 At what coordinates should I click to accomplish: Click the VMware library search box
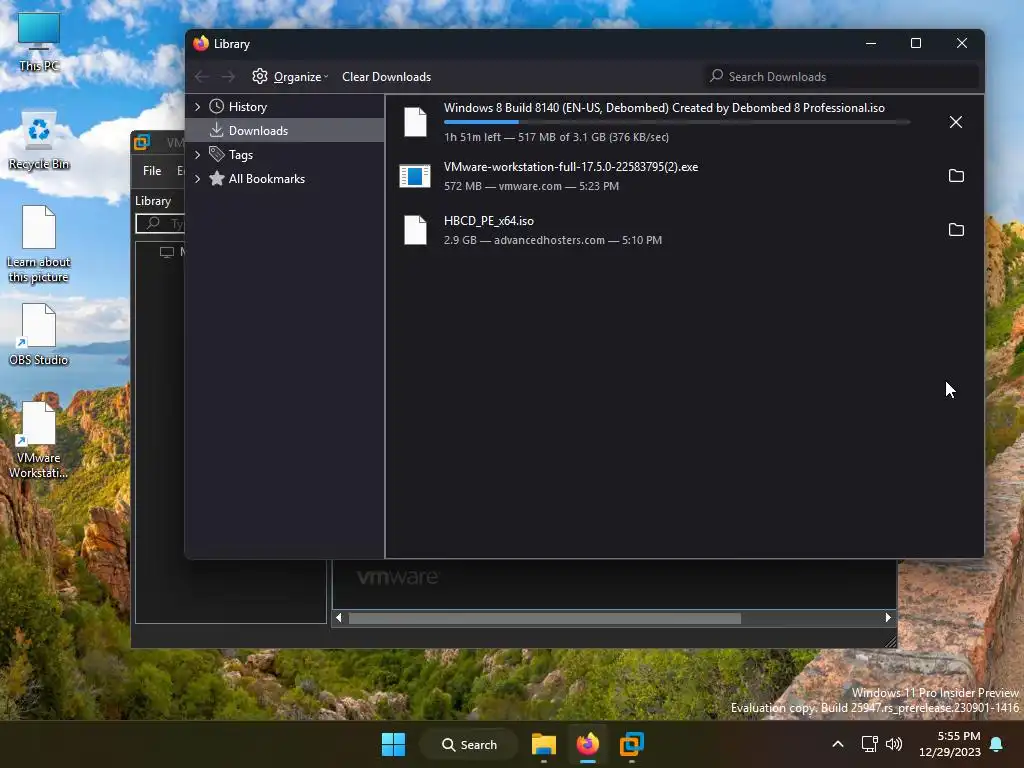tap(161, 223)
